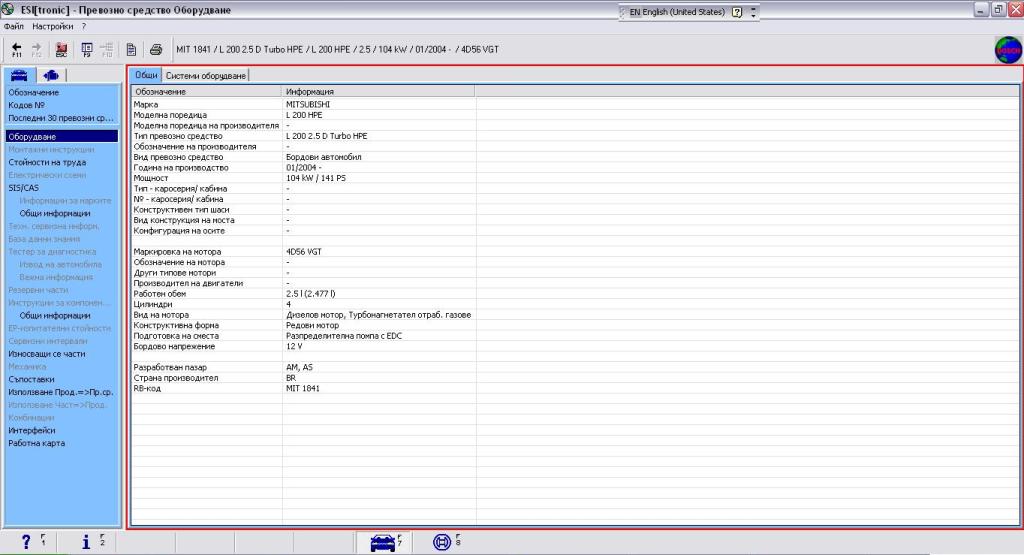Open Износващи се части in sidebar
The height and width of the screenshot is (555, 1024).
coord(46,354)
